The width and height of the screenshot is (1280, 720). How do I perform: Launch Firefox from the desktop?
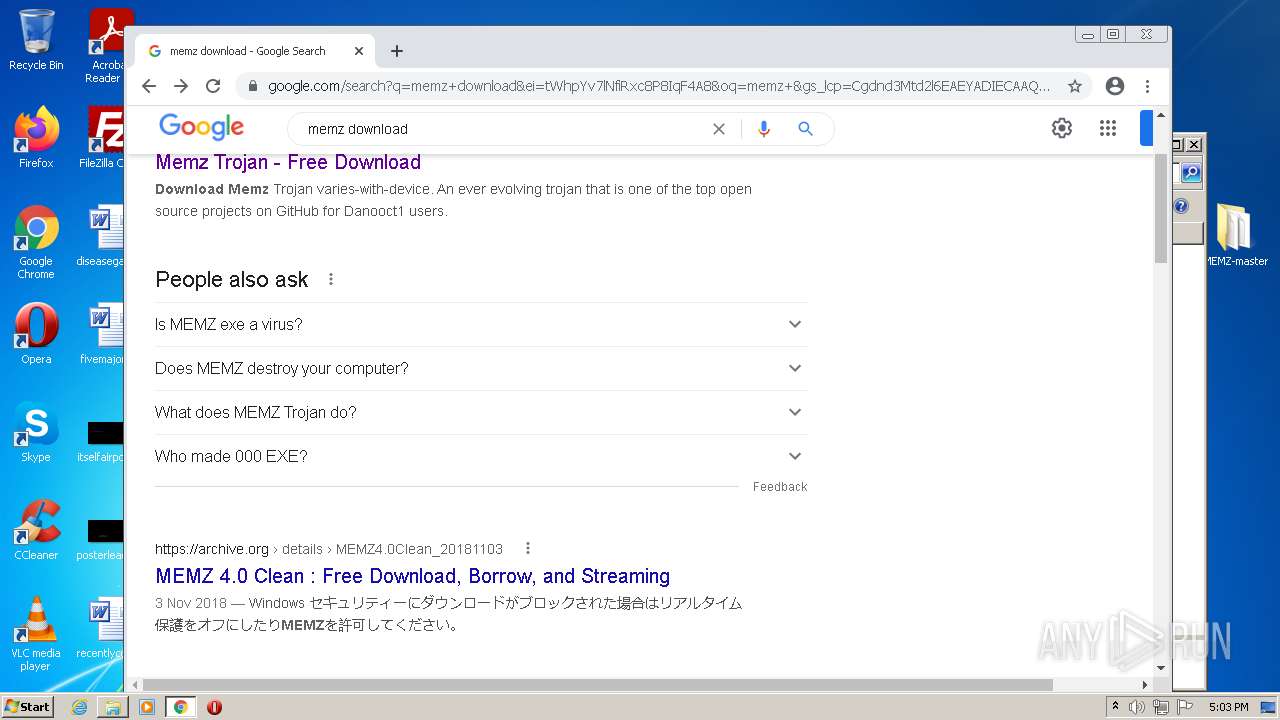click(x=36, y=137)
